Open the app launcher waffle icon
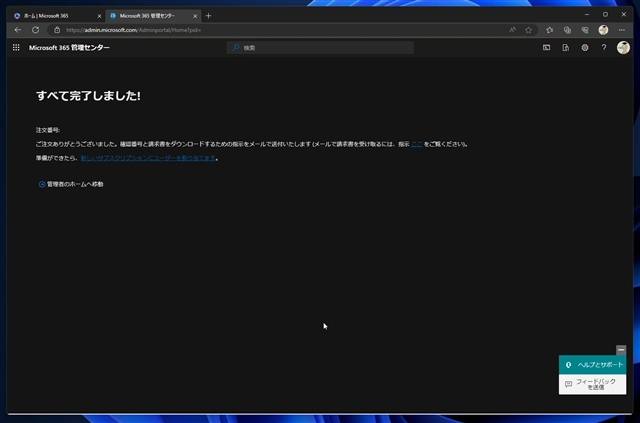Image resolution: width=640 pixels, height=423 pixels. point(16,48)
